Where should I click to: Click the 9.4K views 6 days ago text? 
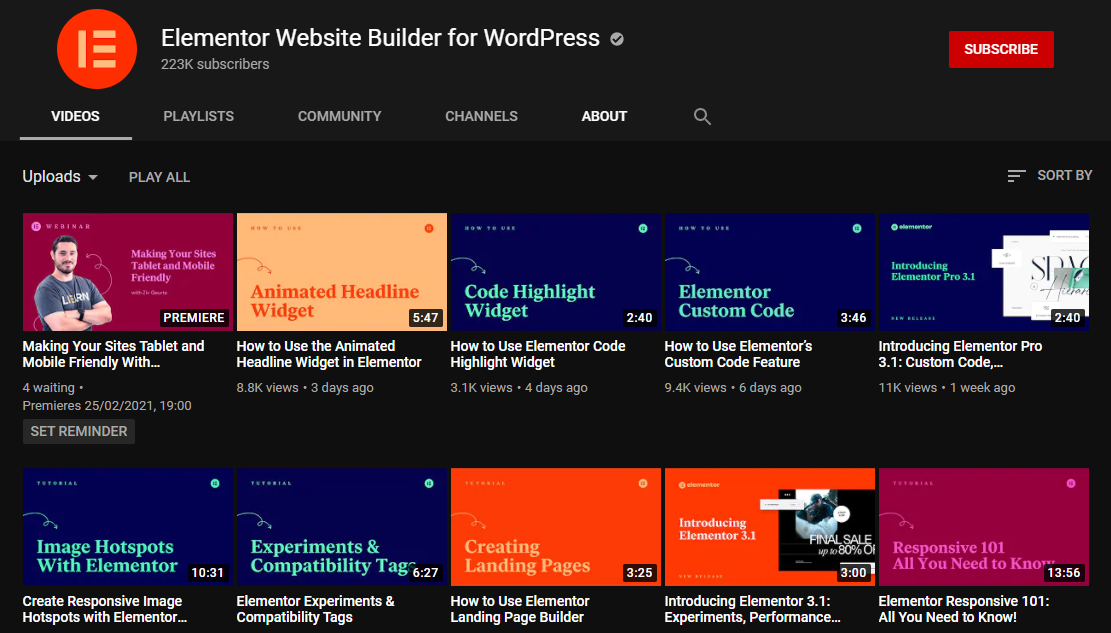tap(733, 388)
